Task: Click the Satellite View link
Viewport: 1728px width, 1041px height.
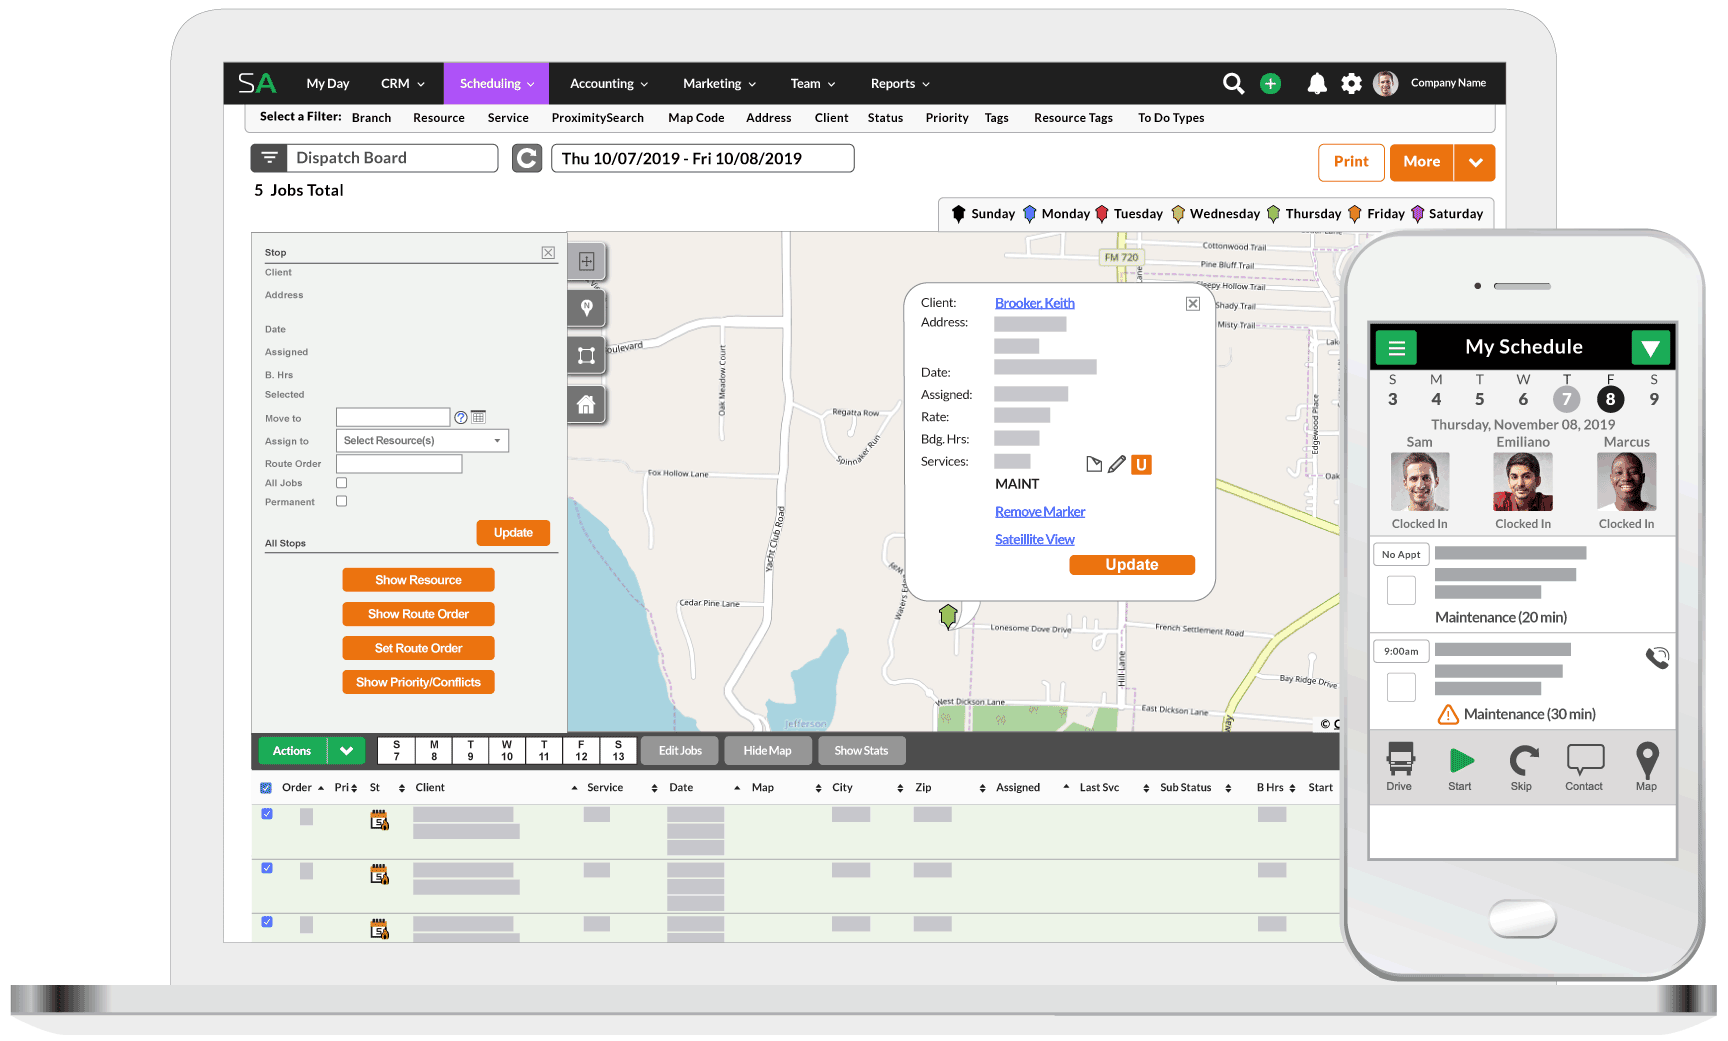Action: 1035,540
